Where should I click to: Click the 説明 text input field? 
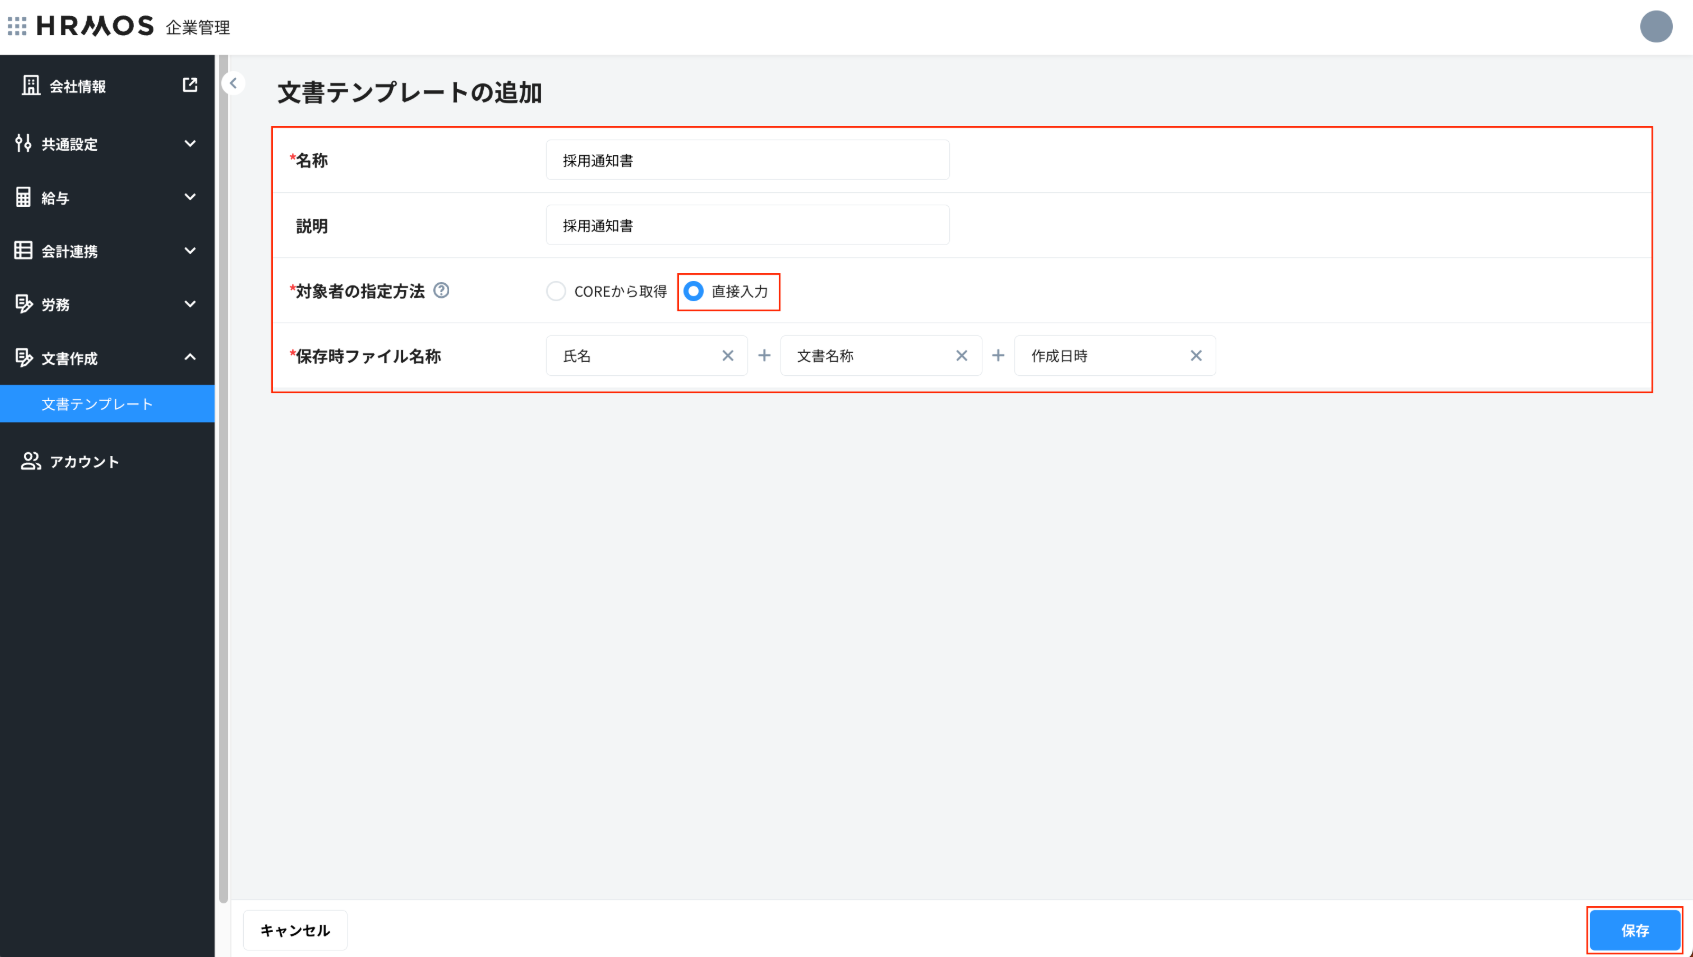tap(747, 226)
